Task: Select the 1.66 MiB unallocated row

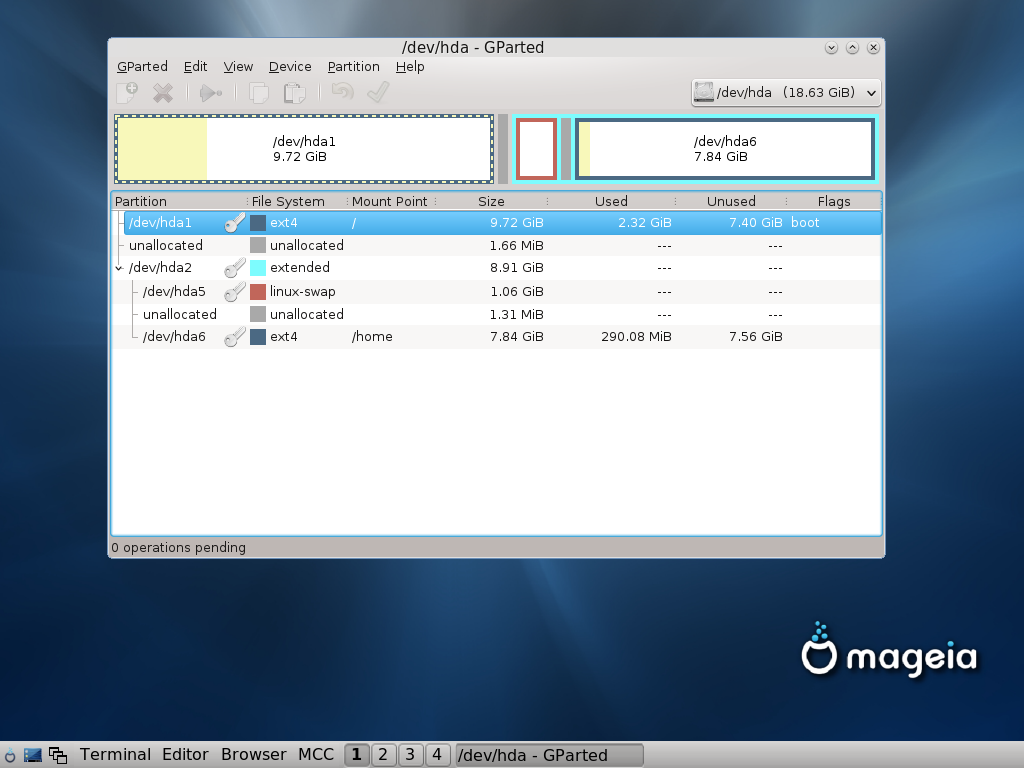Action: (x=496, y=246)
